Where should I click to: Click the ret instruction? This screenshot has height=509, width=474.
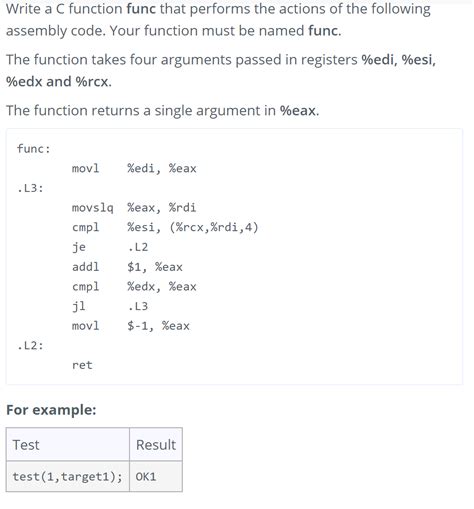pyautogui.click(x=82, y=365)
